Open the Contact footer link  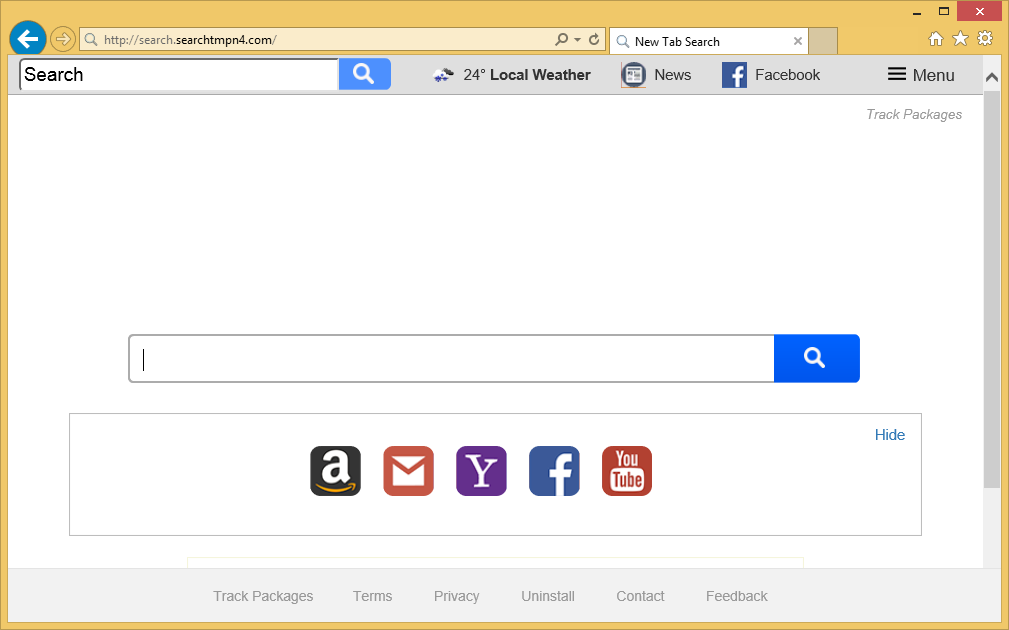coord(640,596)
